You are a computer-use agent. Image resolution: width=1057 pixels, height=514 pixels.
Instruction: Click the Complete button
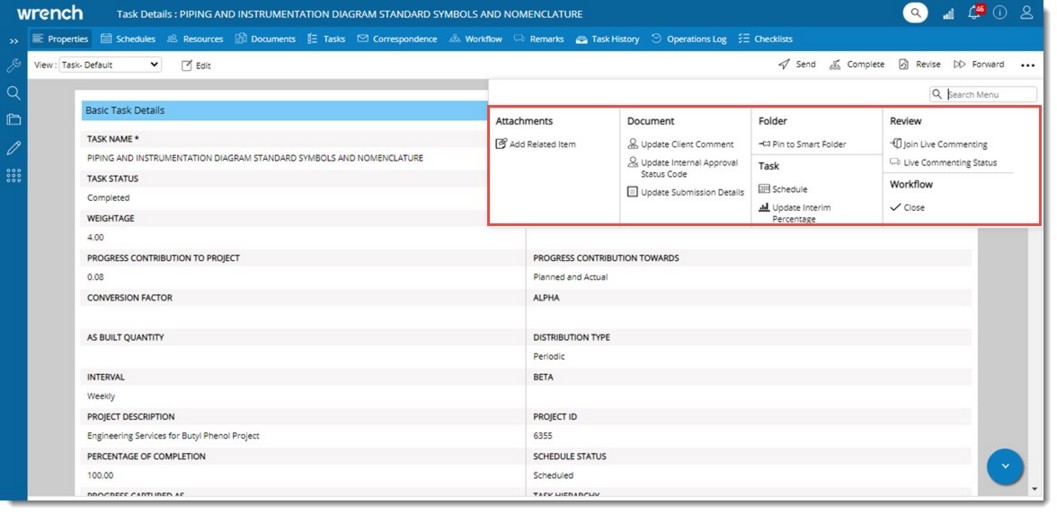pyautogui.click(x=857, y=65)
